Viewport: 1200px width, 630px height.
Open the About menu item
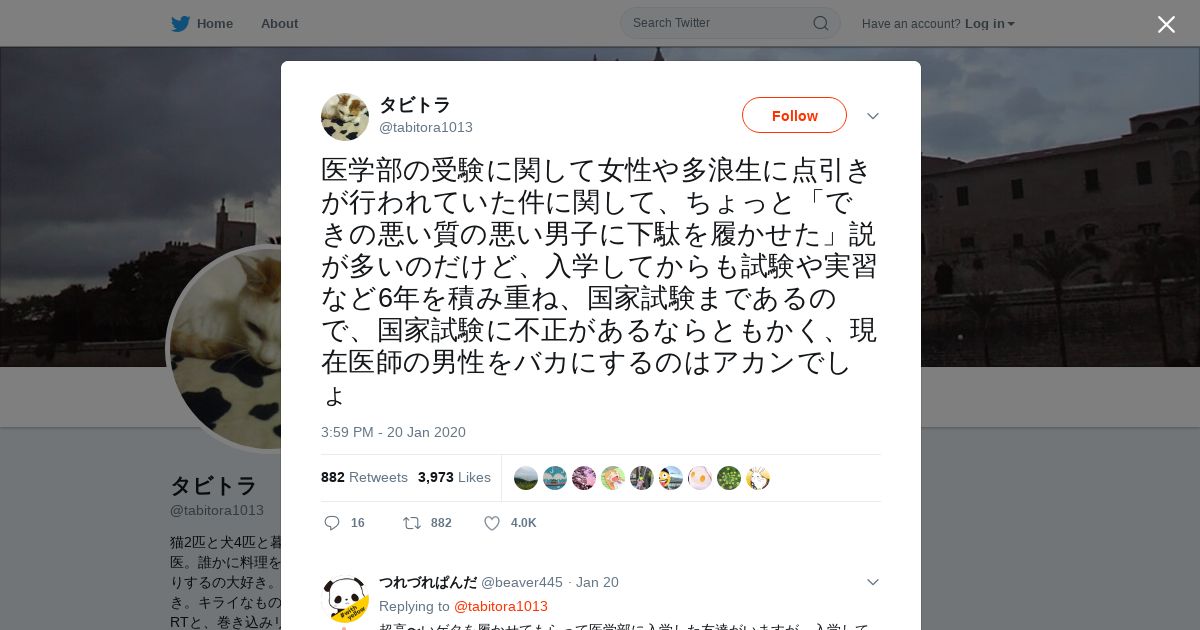tap(279, 23)
